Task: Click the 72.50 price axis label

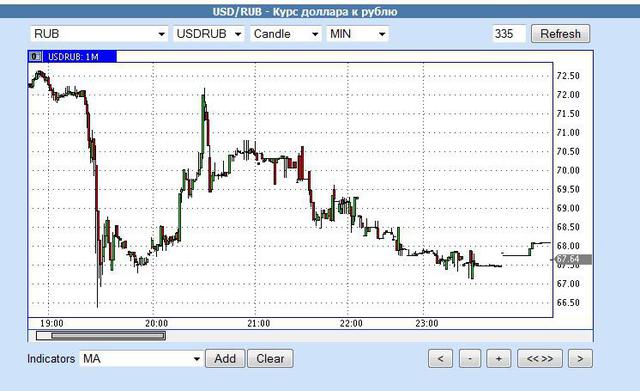Action: coord(568,76)
